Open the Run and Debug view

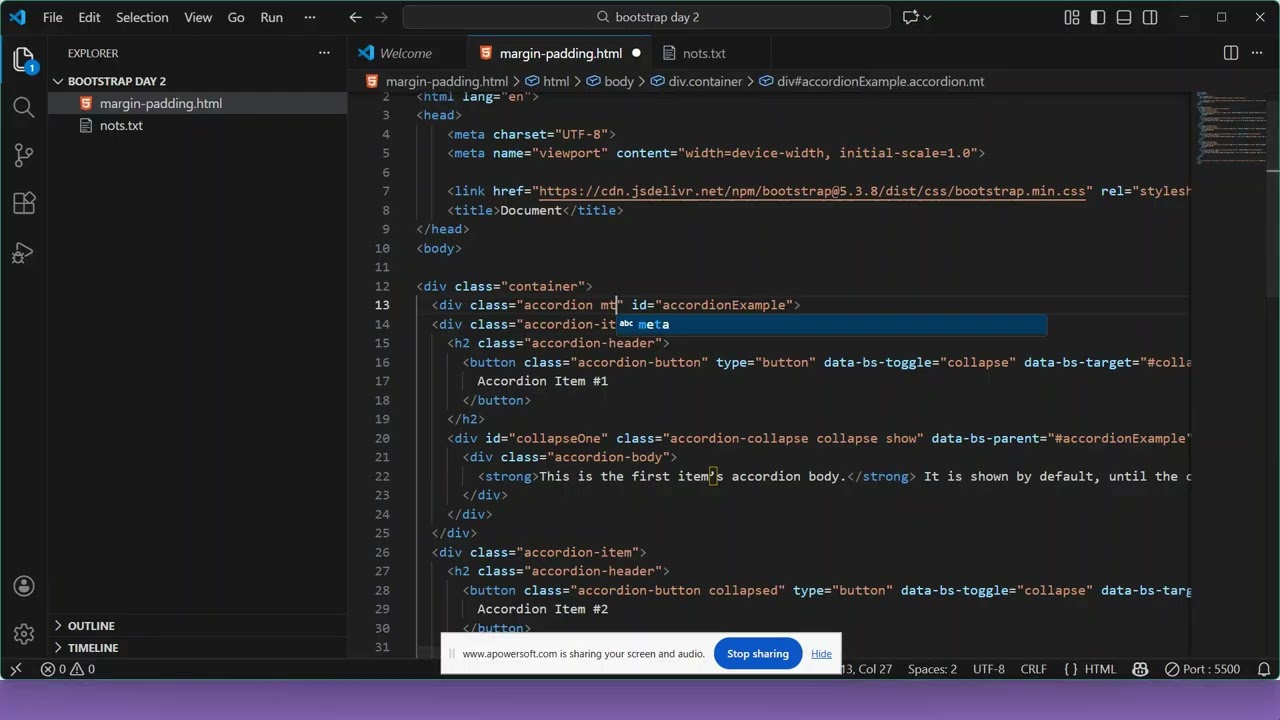(x=24, y=252)
